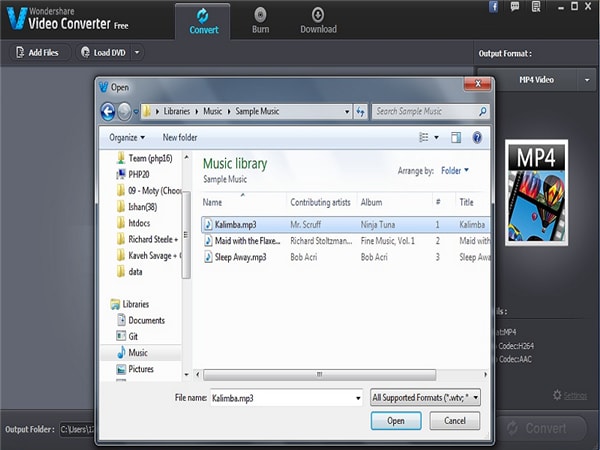Open the All Supported Formats filter dropdown
The image size is (600, 450).
pos(425,398)
